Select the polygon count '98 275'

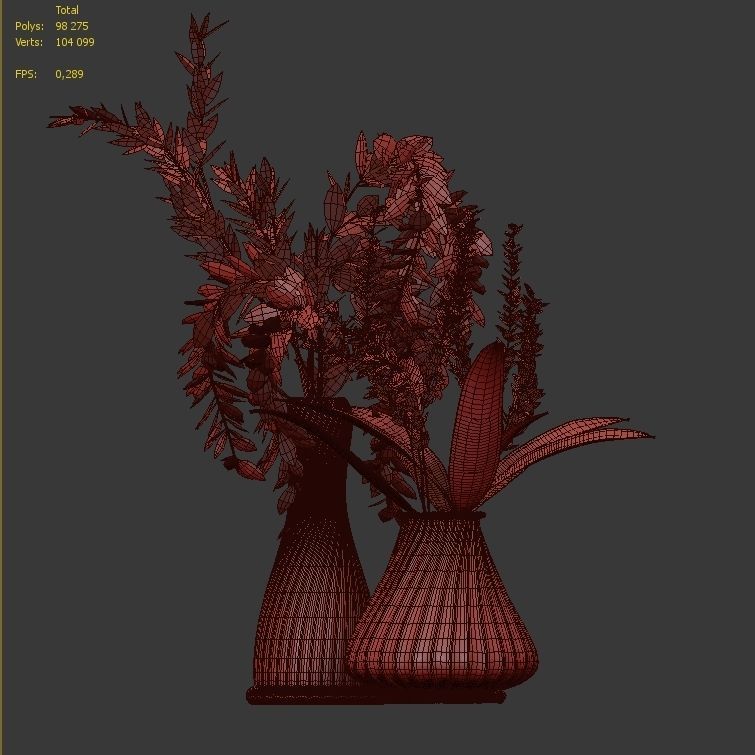point(72,26)
